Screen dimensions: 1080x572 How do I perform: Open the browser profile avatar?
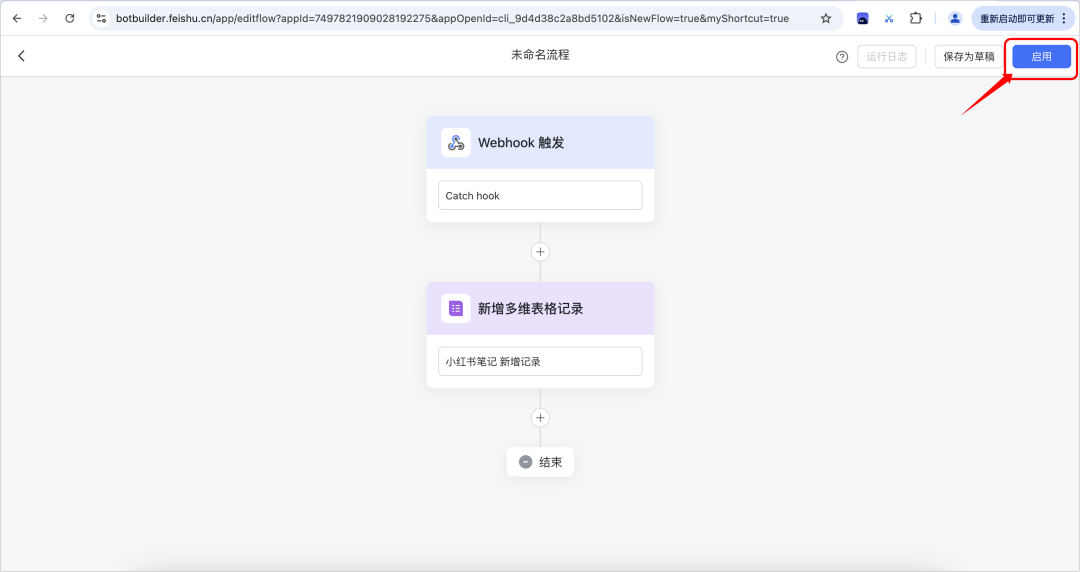click(x=955, y=19)
